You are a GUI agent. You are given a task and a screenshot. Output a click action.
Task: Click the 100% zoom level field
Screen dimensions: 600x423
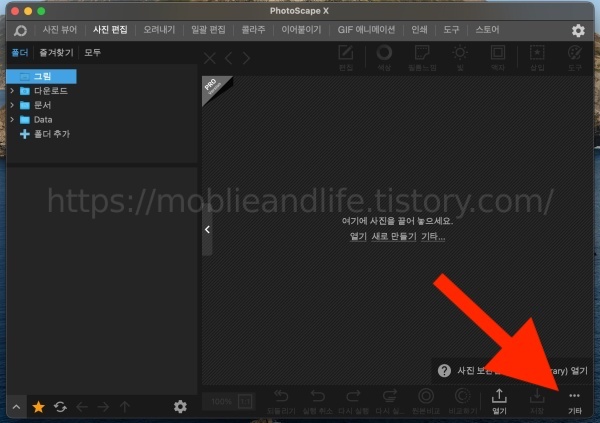(221, 402)
